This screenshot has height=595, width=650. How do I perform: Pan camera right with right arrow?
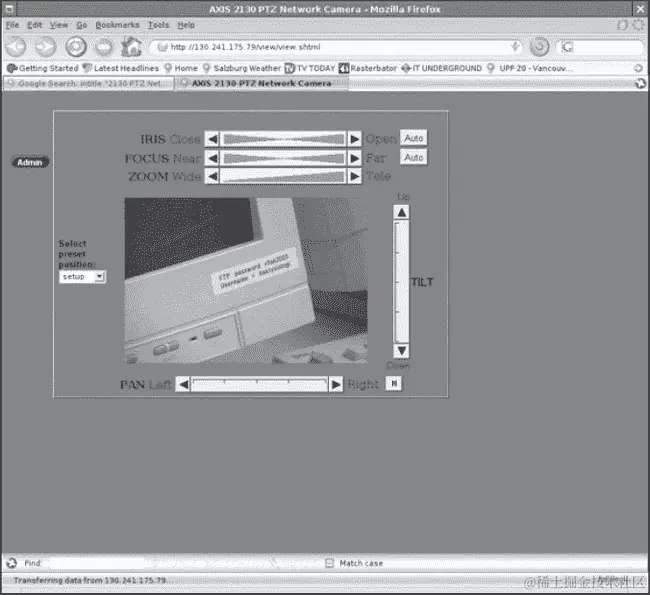[336, 384]
